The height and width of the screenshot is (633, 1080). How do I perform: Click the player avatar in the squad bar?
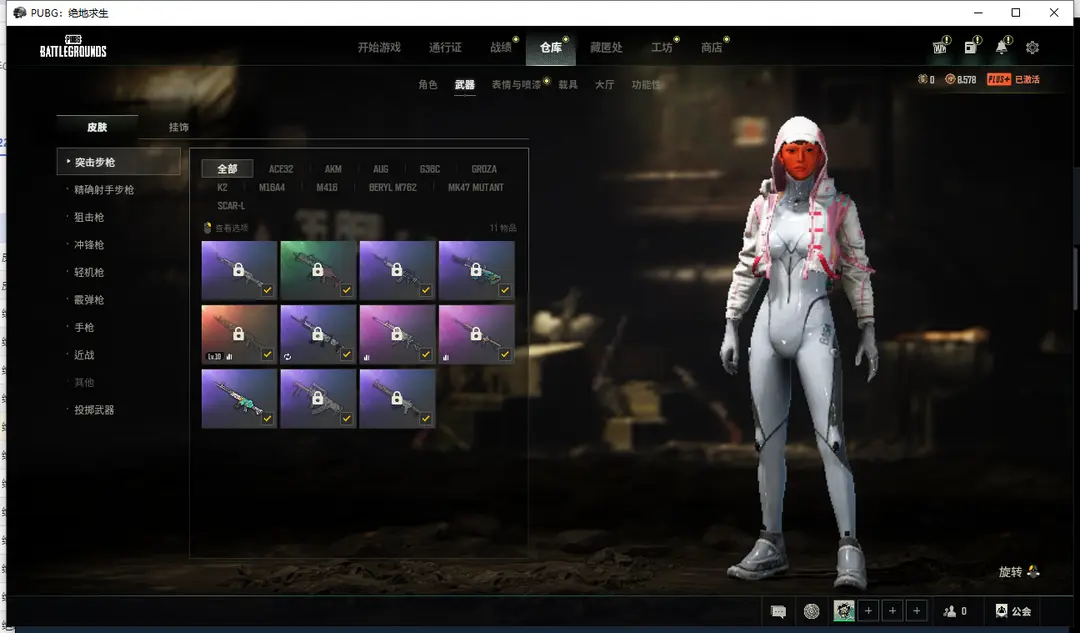pyautogui.click(x=844, y=611)
